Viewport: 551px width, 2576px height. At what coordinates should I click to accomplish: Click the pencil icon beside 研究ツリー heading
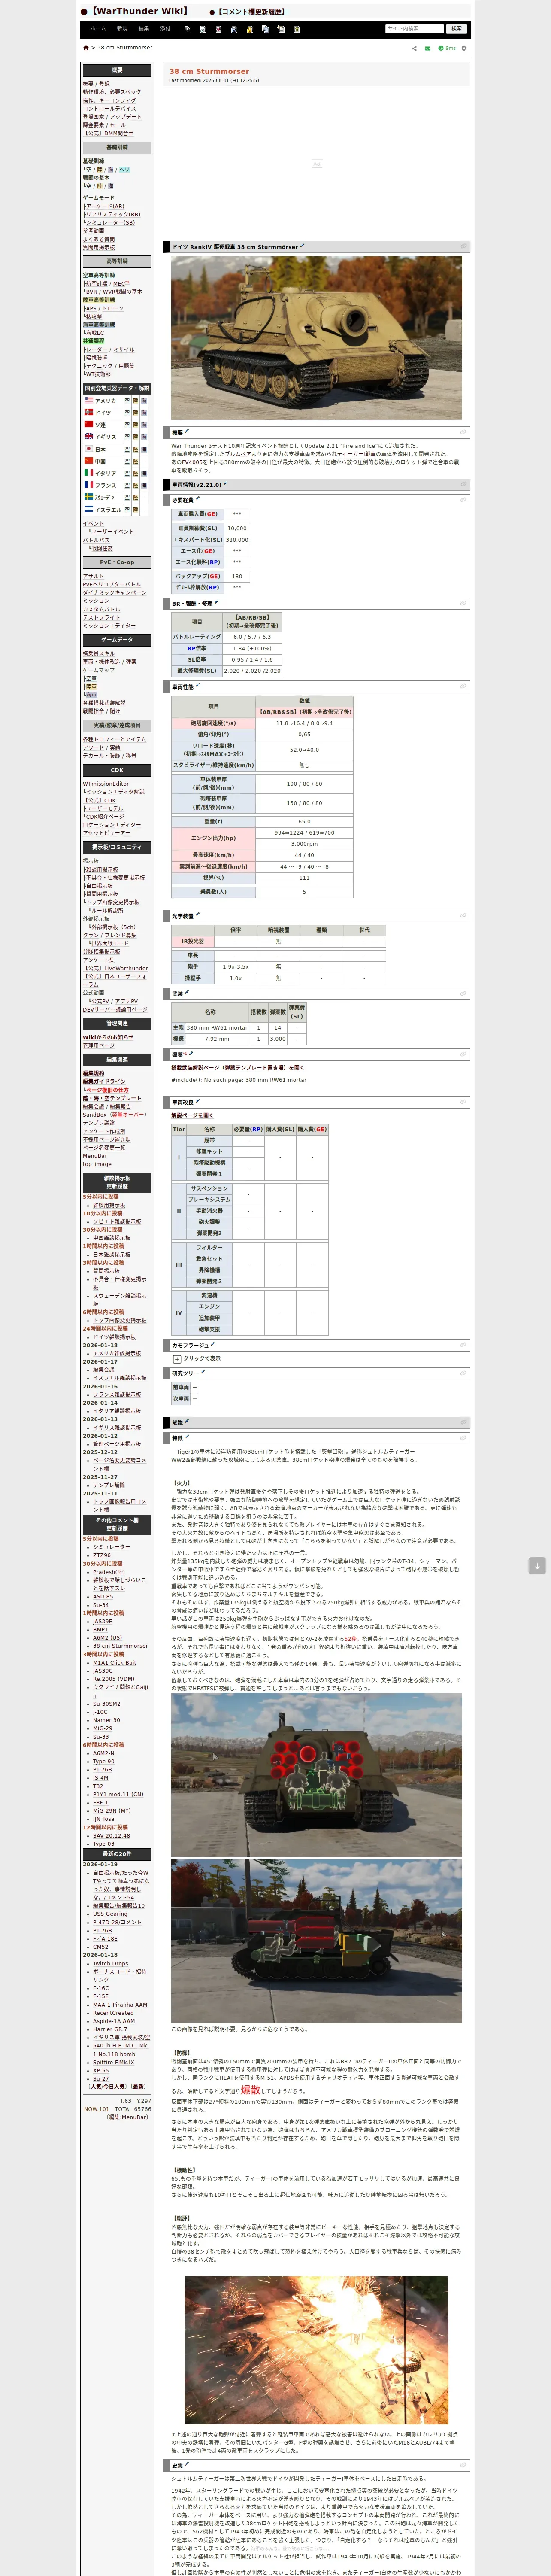(203, 1372)
